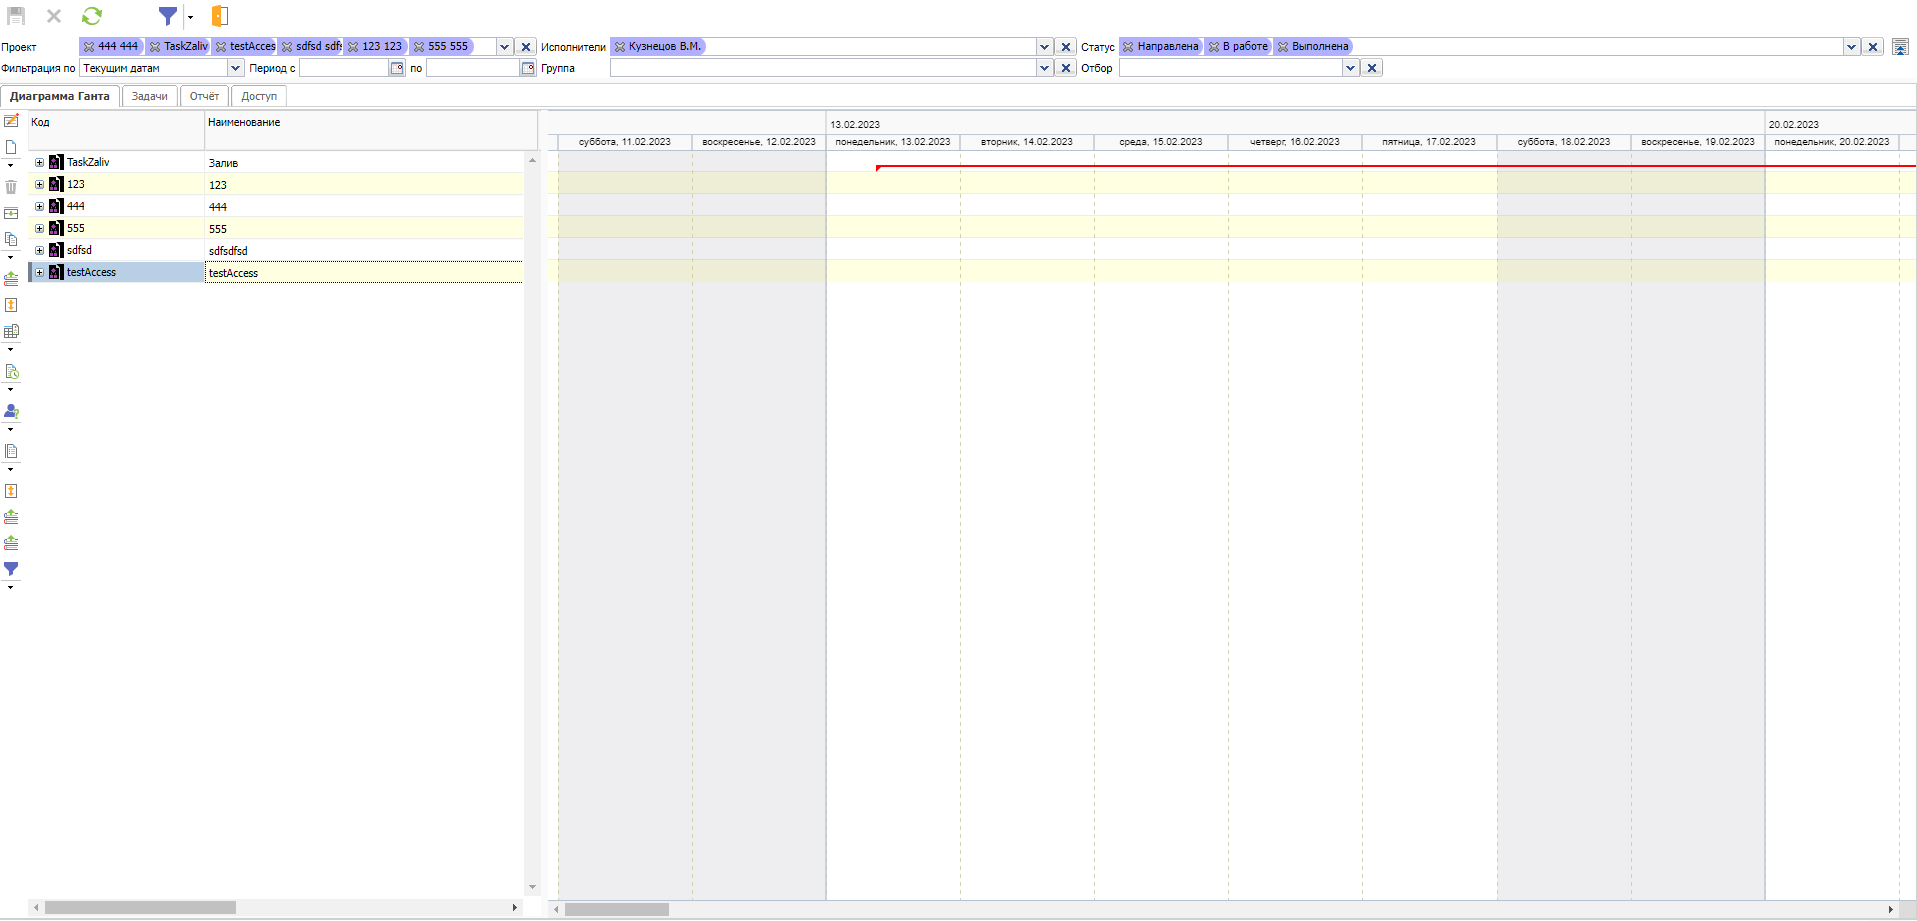
Task: Remove 'В работе' status filter tag
Action: point(1214,47)
